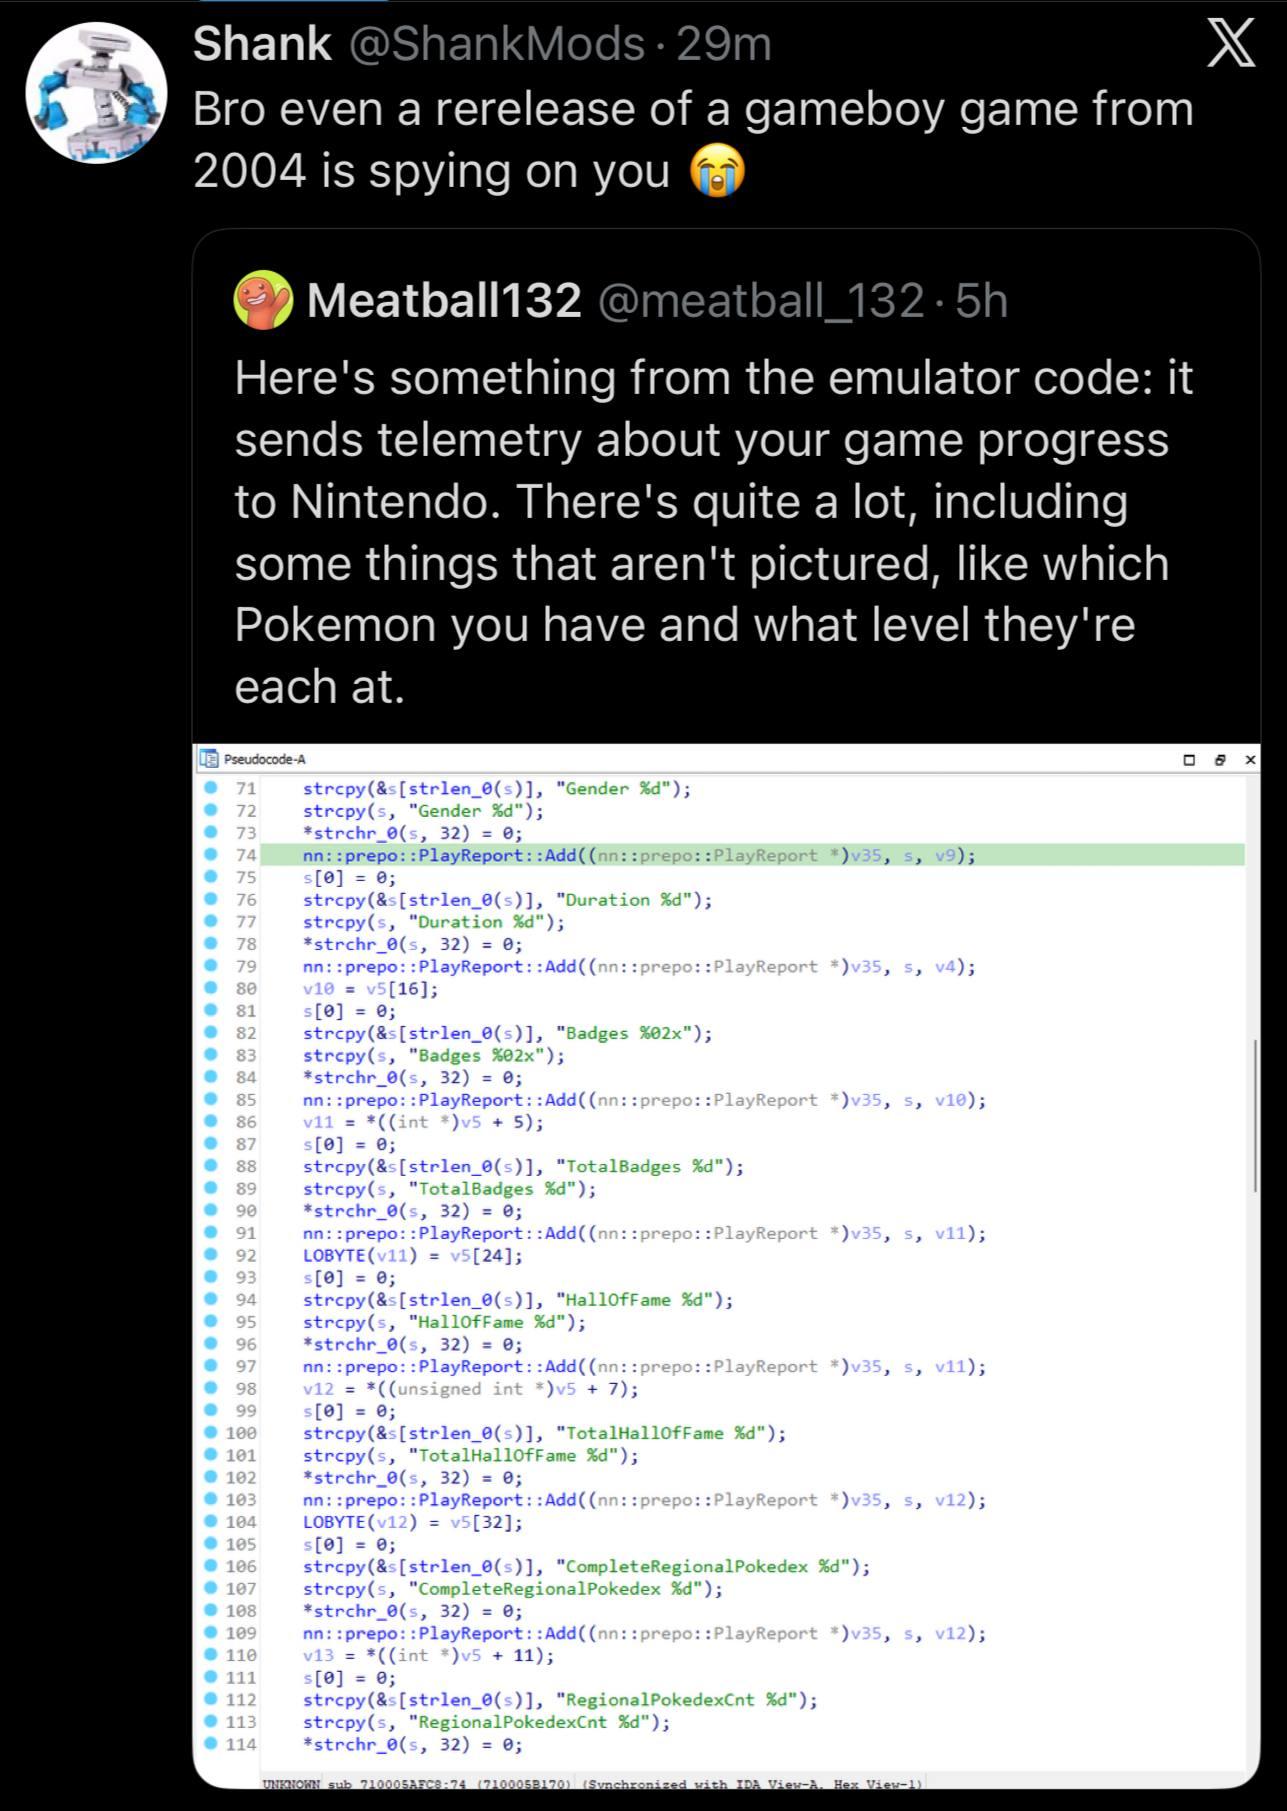
Task: Open the @ShankMods handle link
Action: click(x=495, y=44)
